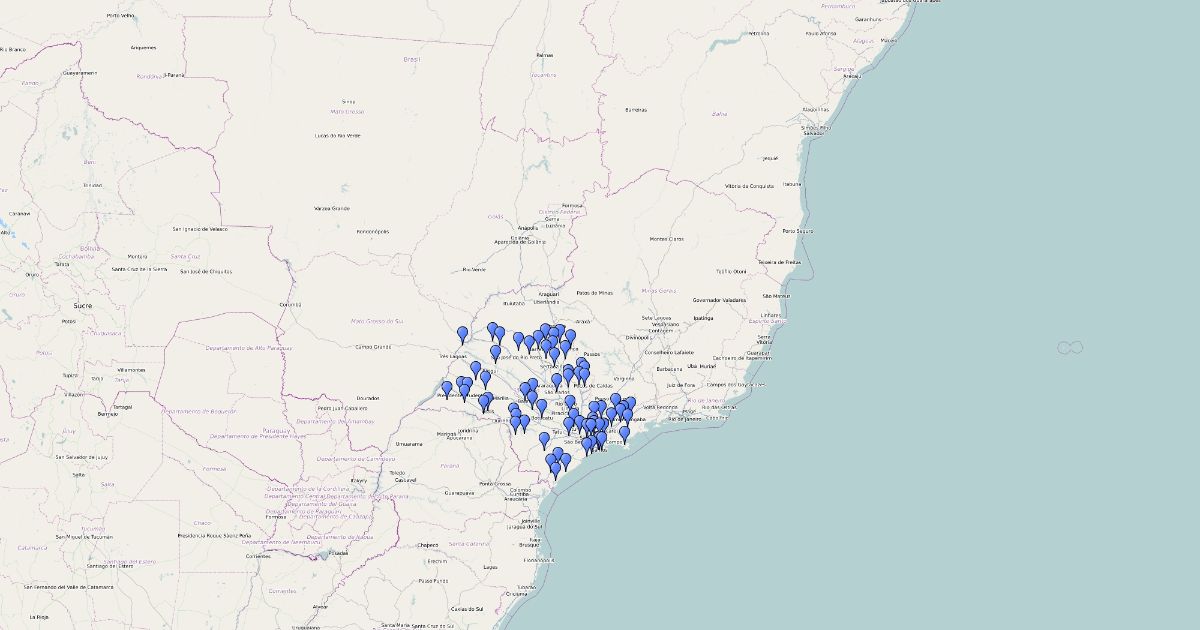Click the Governador Valadares label

[720, 300]
